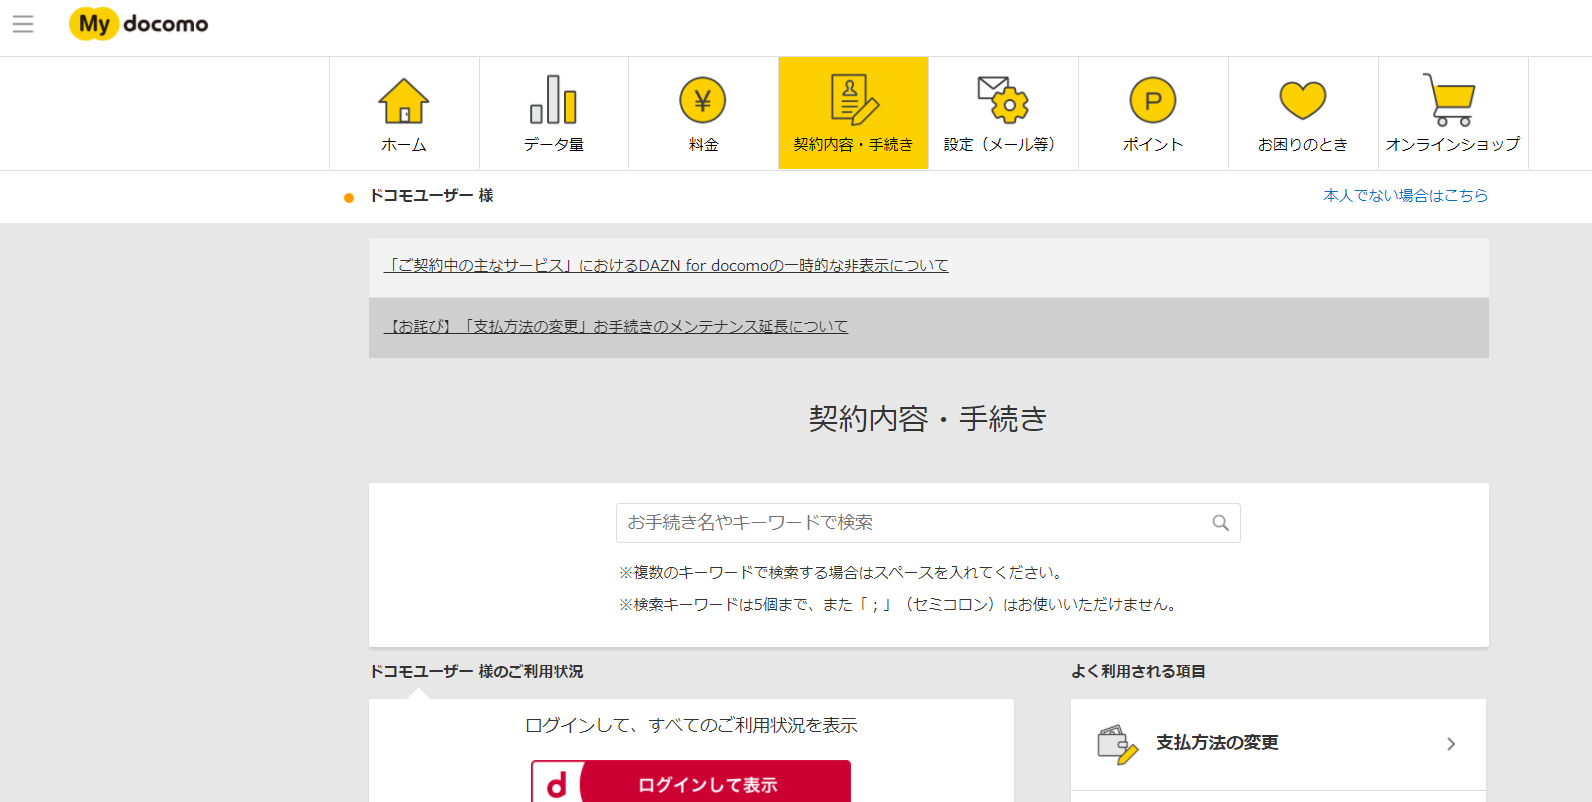Open ポイント P coin icon

[1153, 100]
